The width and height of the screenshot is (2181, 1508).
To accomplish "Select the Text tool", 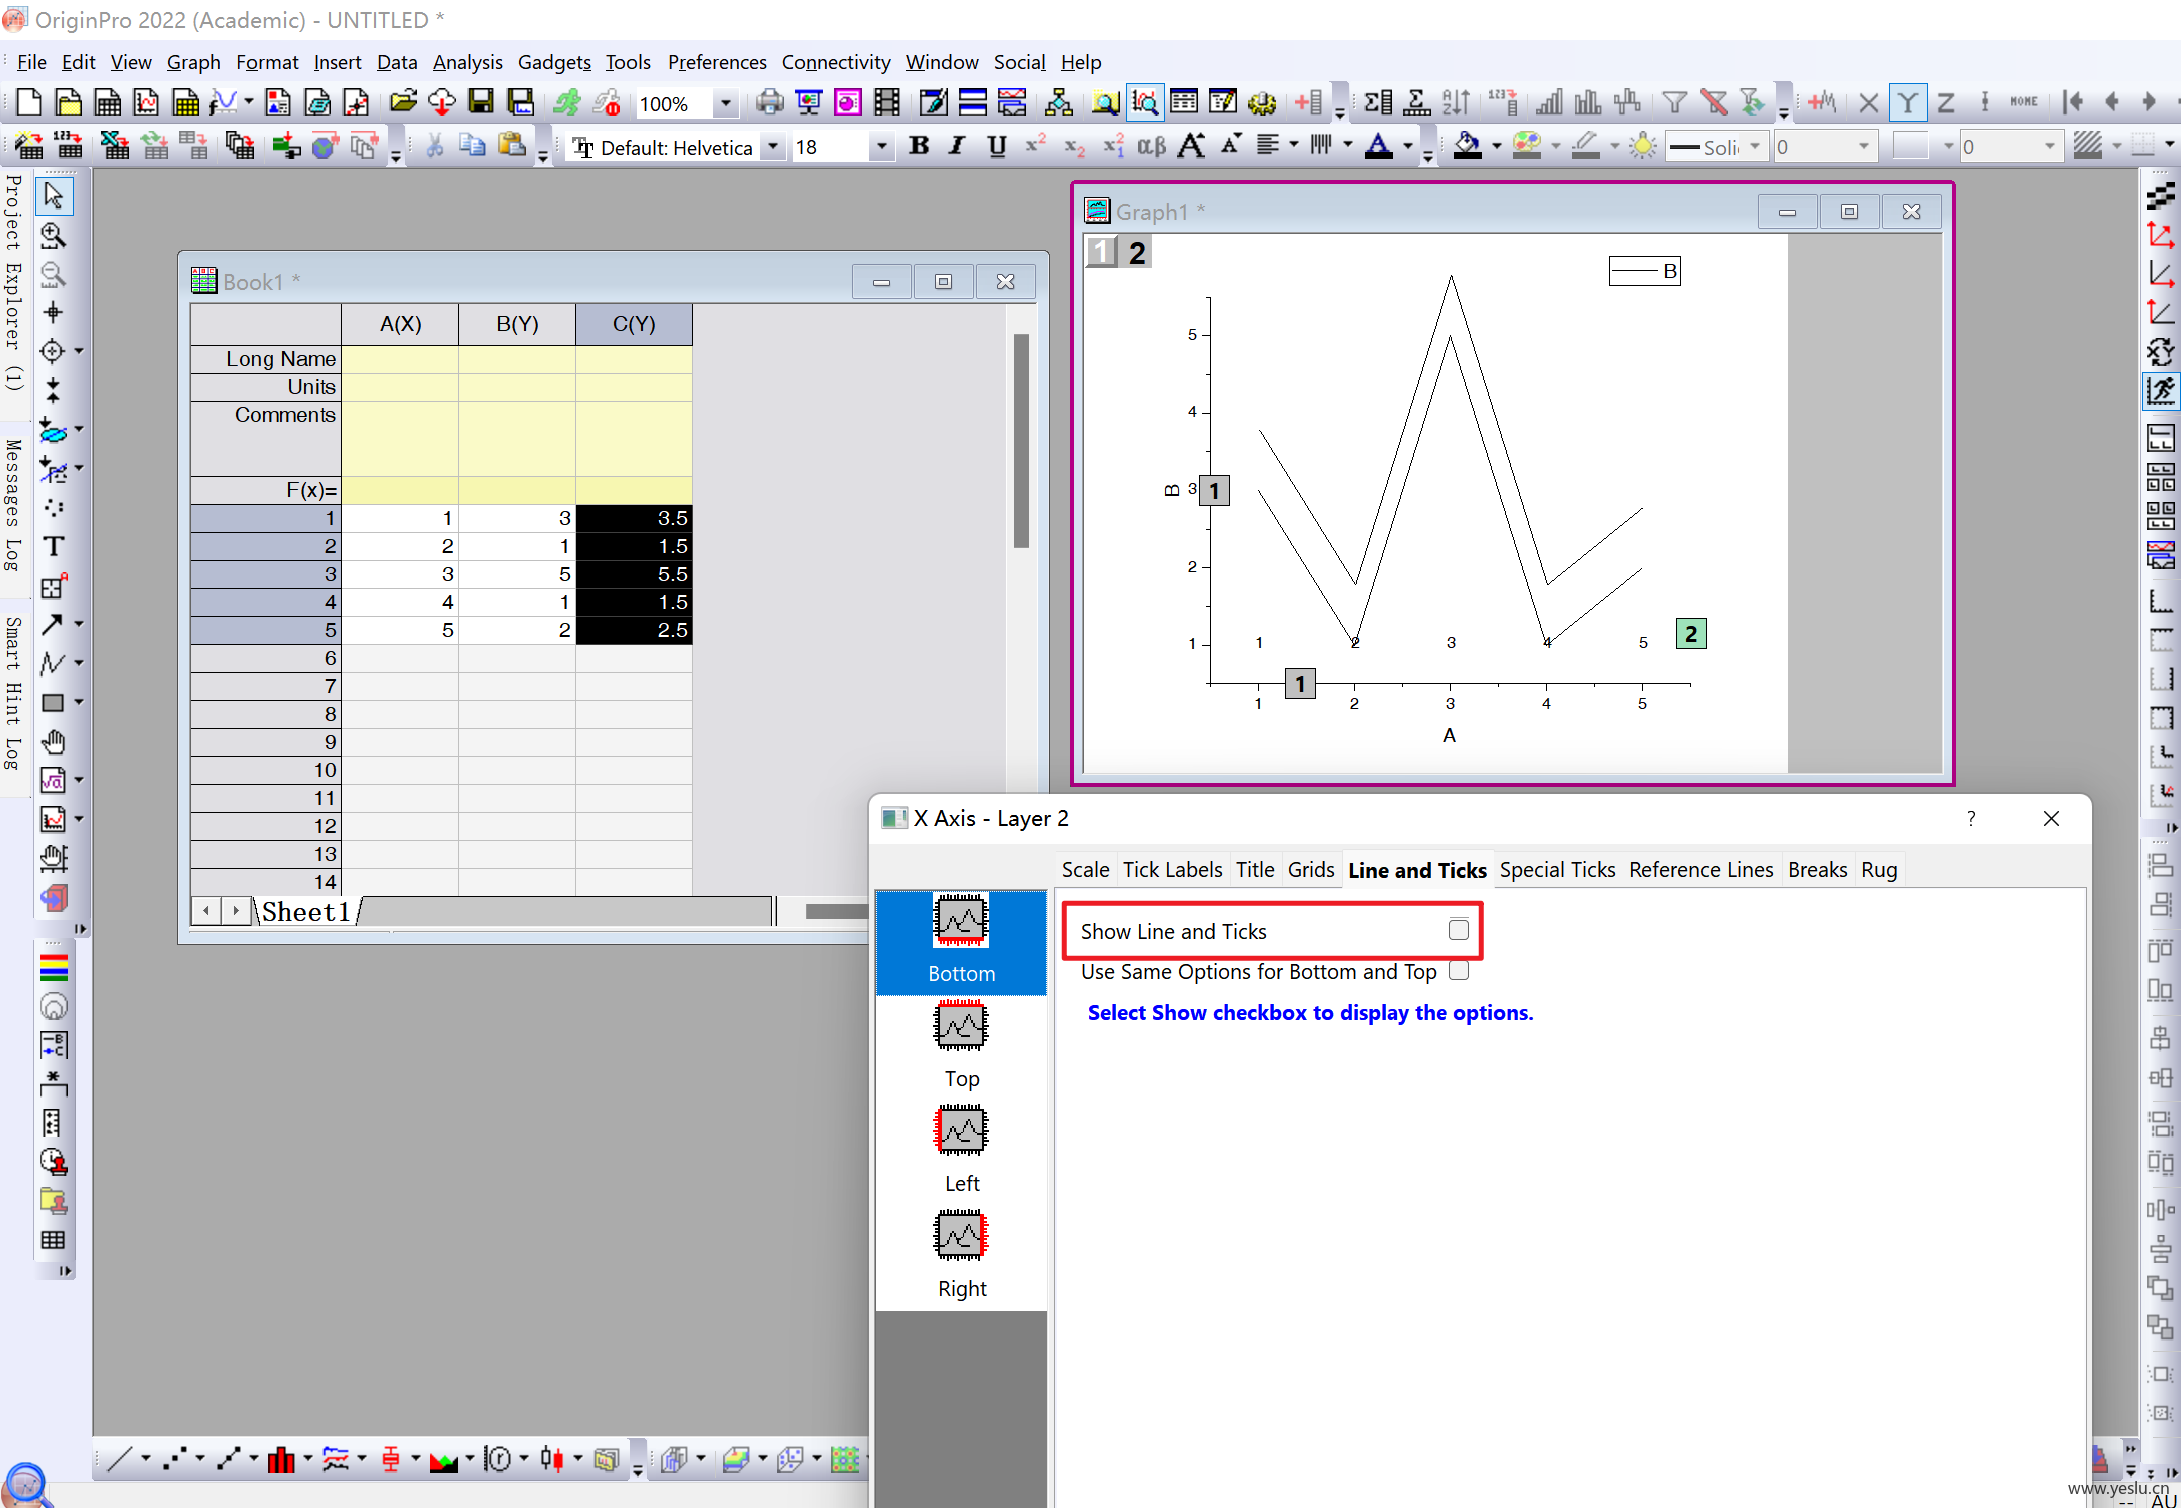I will (54, 547).
